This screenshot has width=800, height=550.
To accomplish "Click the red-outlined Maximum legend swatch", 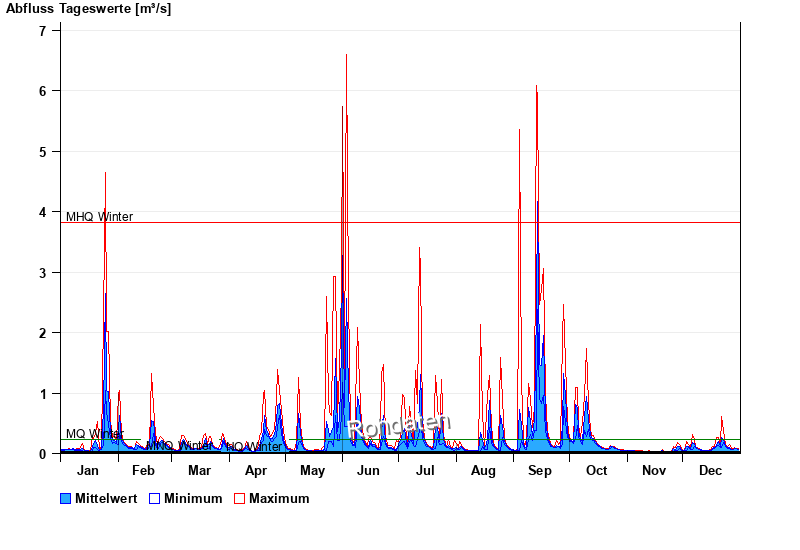I will click(x=240, y=498).
